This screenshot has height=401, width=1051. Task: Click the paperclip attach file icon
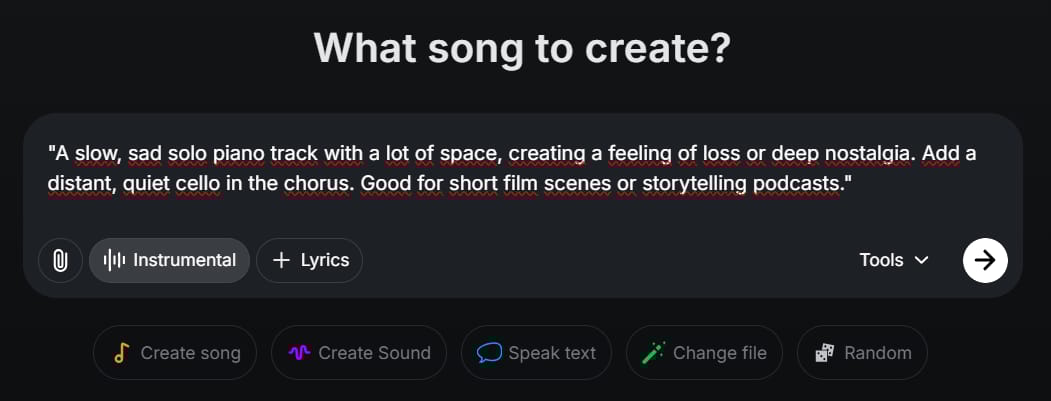[60, 260]
